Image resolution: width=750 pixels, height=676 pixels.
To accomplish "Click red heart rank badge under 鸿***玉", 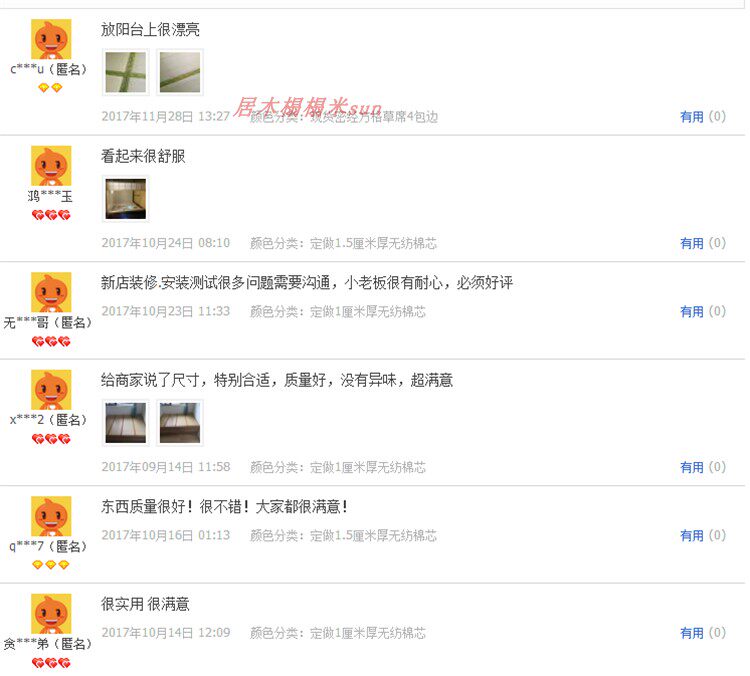I will click(x=51, y=215).
